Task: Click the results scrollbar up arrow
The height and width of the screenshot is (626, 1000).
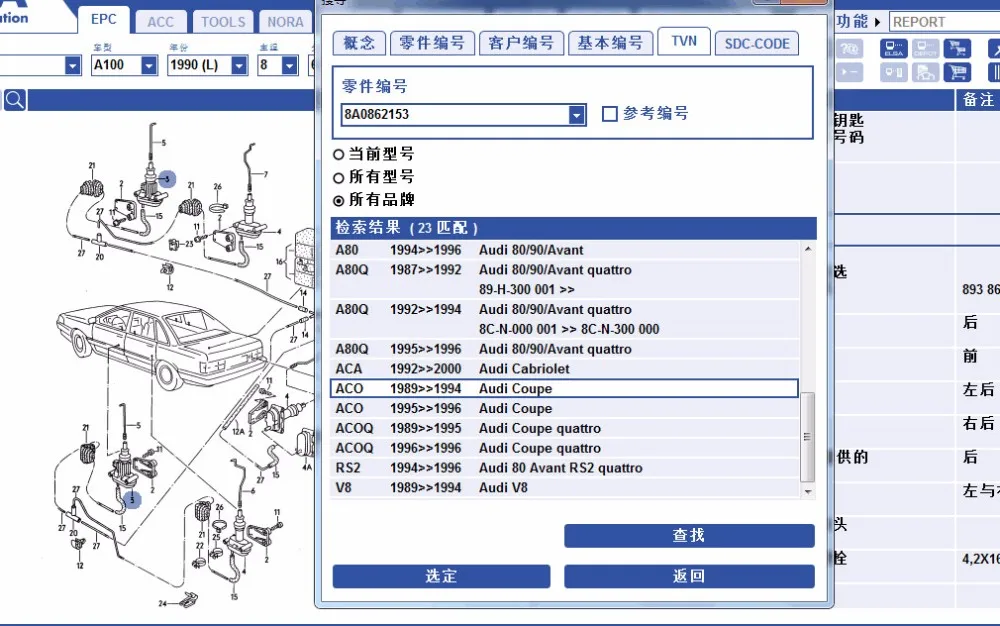Action: click(808, 249)
